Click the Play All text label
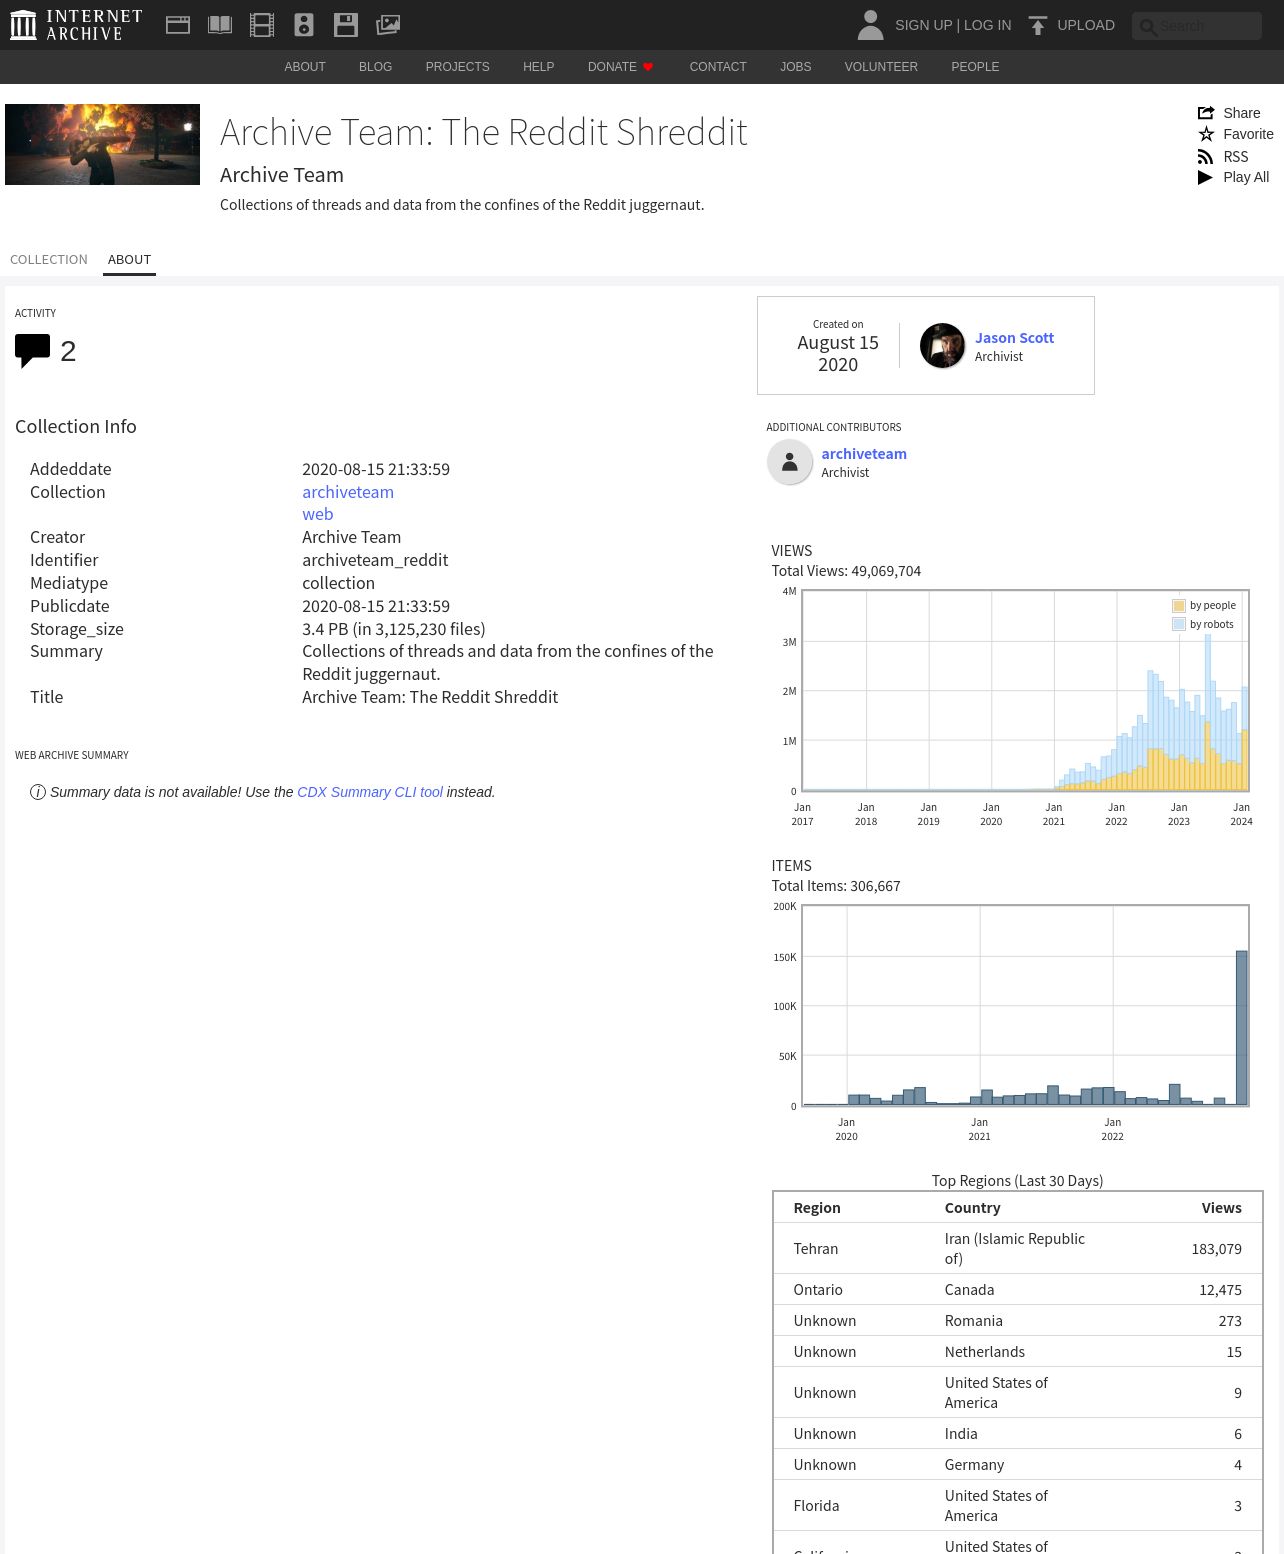 point(1246,177)
